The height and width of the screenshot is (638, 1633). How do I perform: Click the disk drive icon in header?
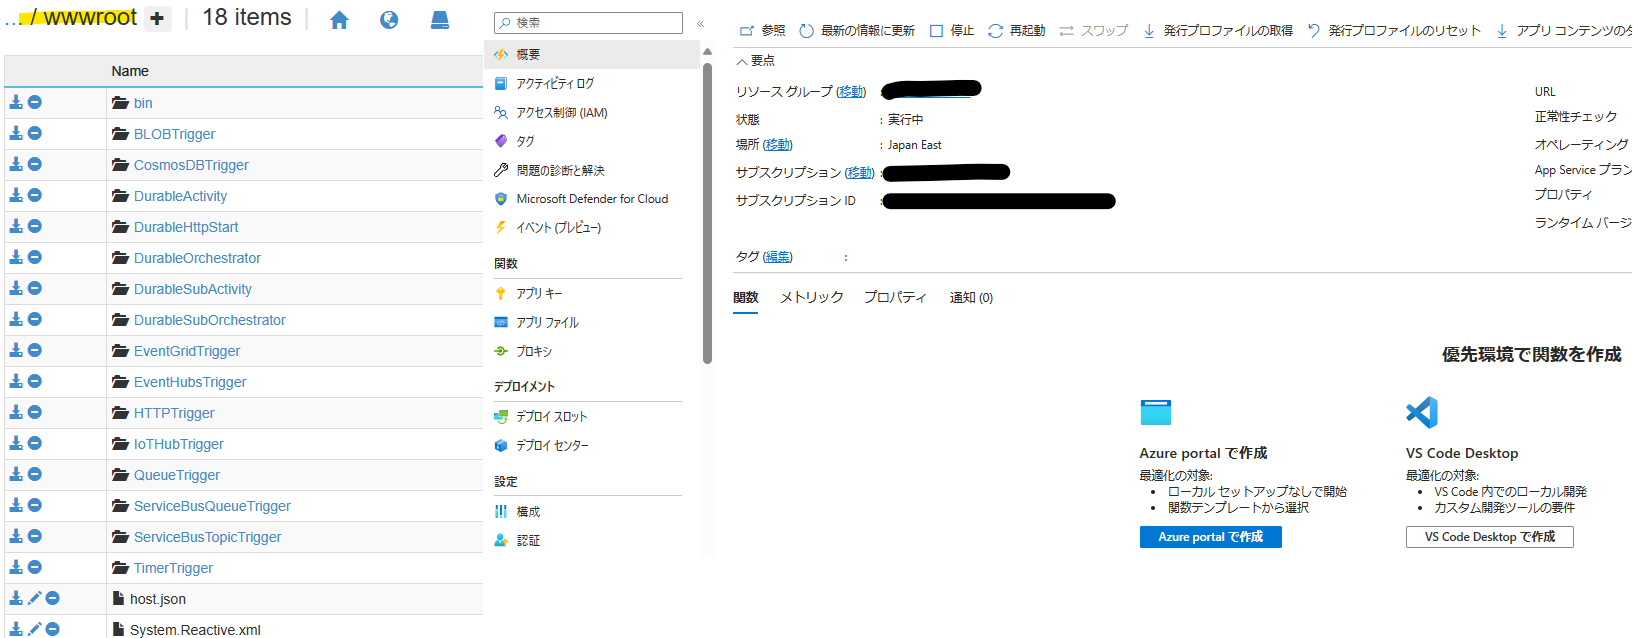[x=440, y=20]
